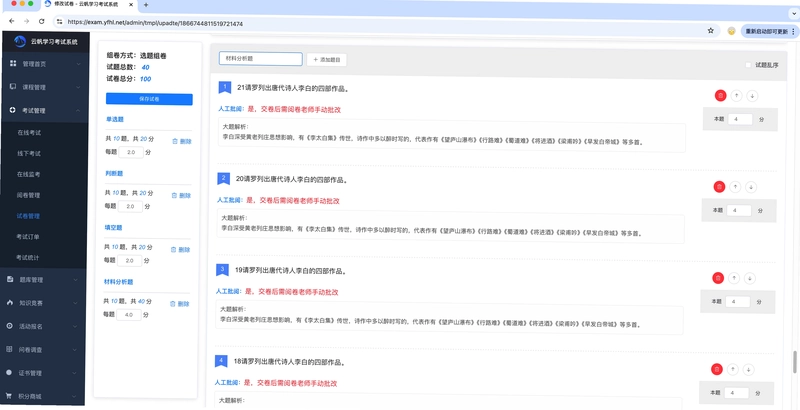Open 考试订单 in the sidebar
Image resolution: width=800 pixels, height=410 pixels.
pos(28,237)
